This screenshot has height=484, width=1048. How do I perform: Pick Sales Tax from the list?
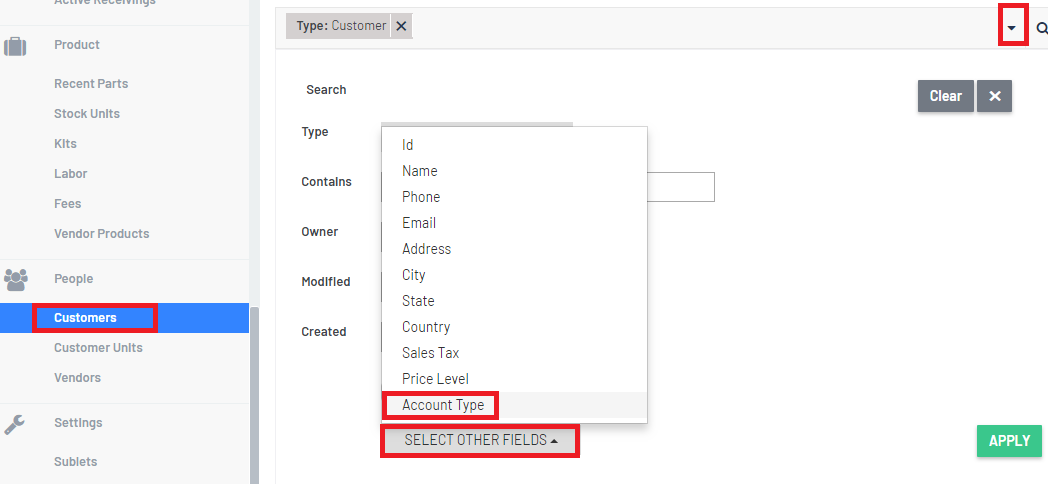pyautogui.click(x=430, y=353)
